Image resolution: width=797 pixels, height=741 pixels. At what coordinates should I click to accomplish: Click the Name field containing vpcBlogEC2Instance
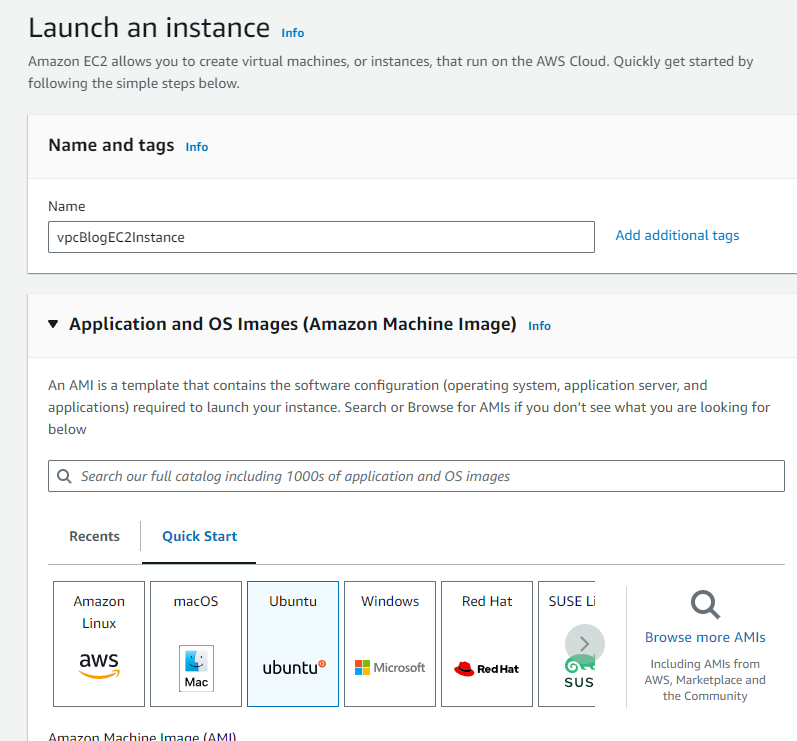(x=321, y=237)
